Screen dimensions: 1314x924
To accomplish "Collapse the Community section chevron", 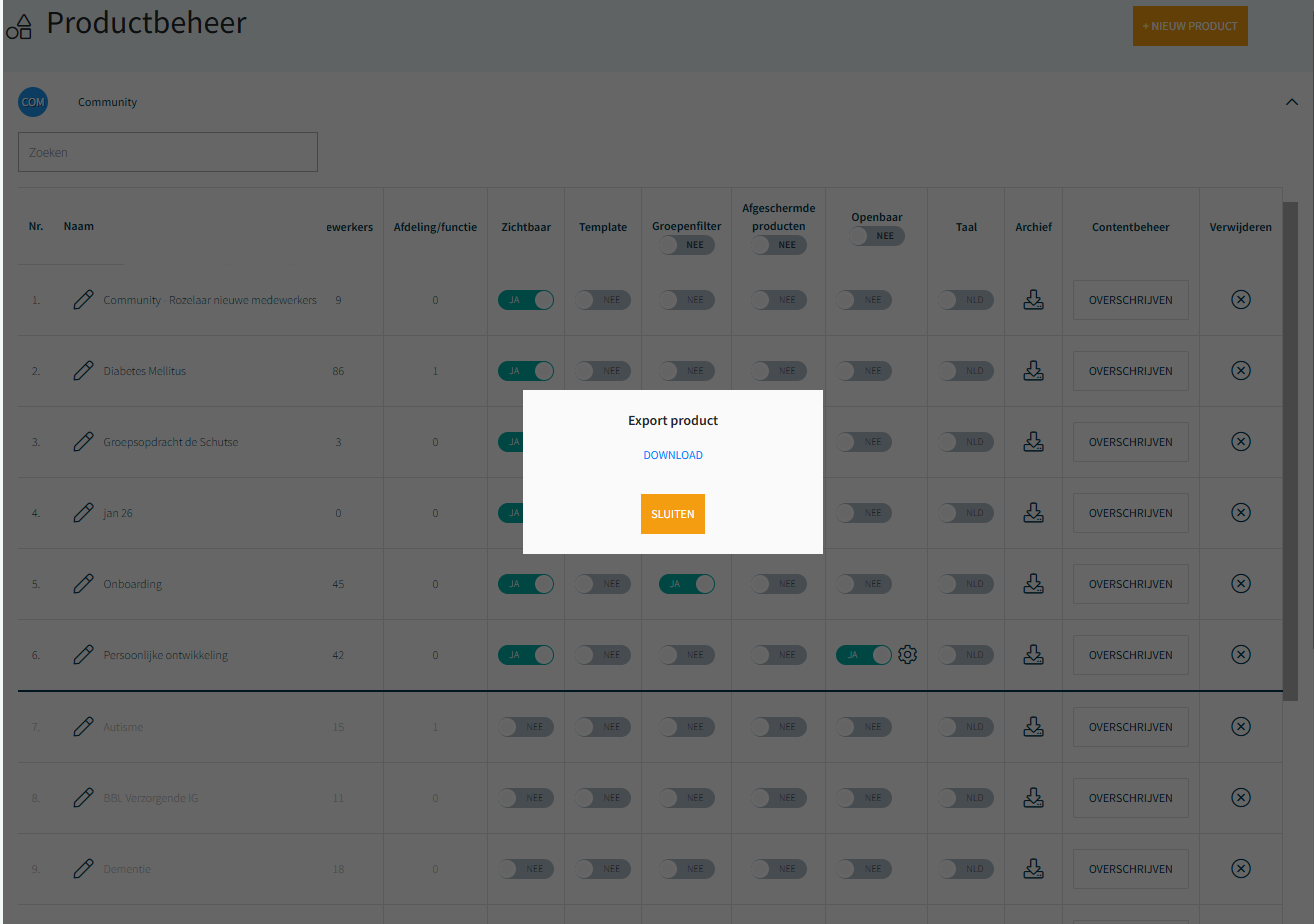I will [1291, 102].
